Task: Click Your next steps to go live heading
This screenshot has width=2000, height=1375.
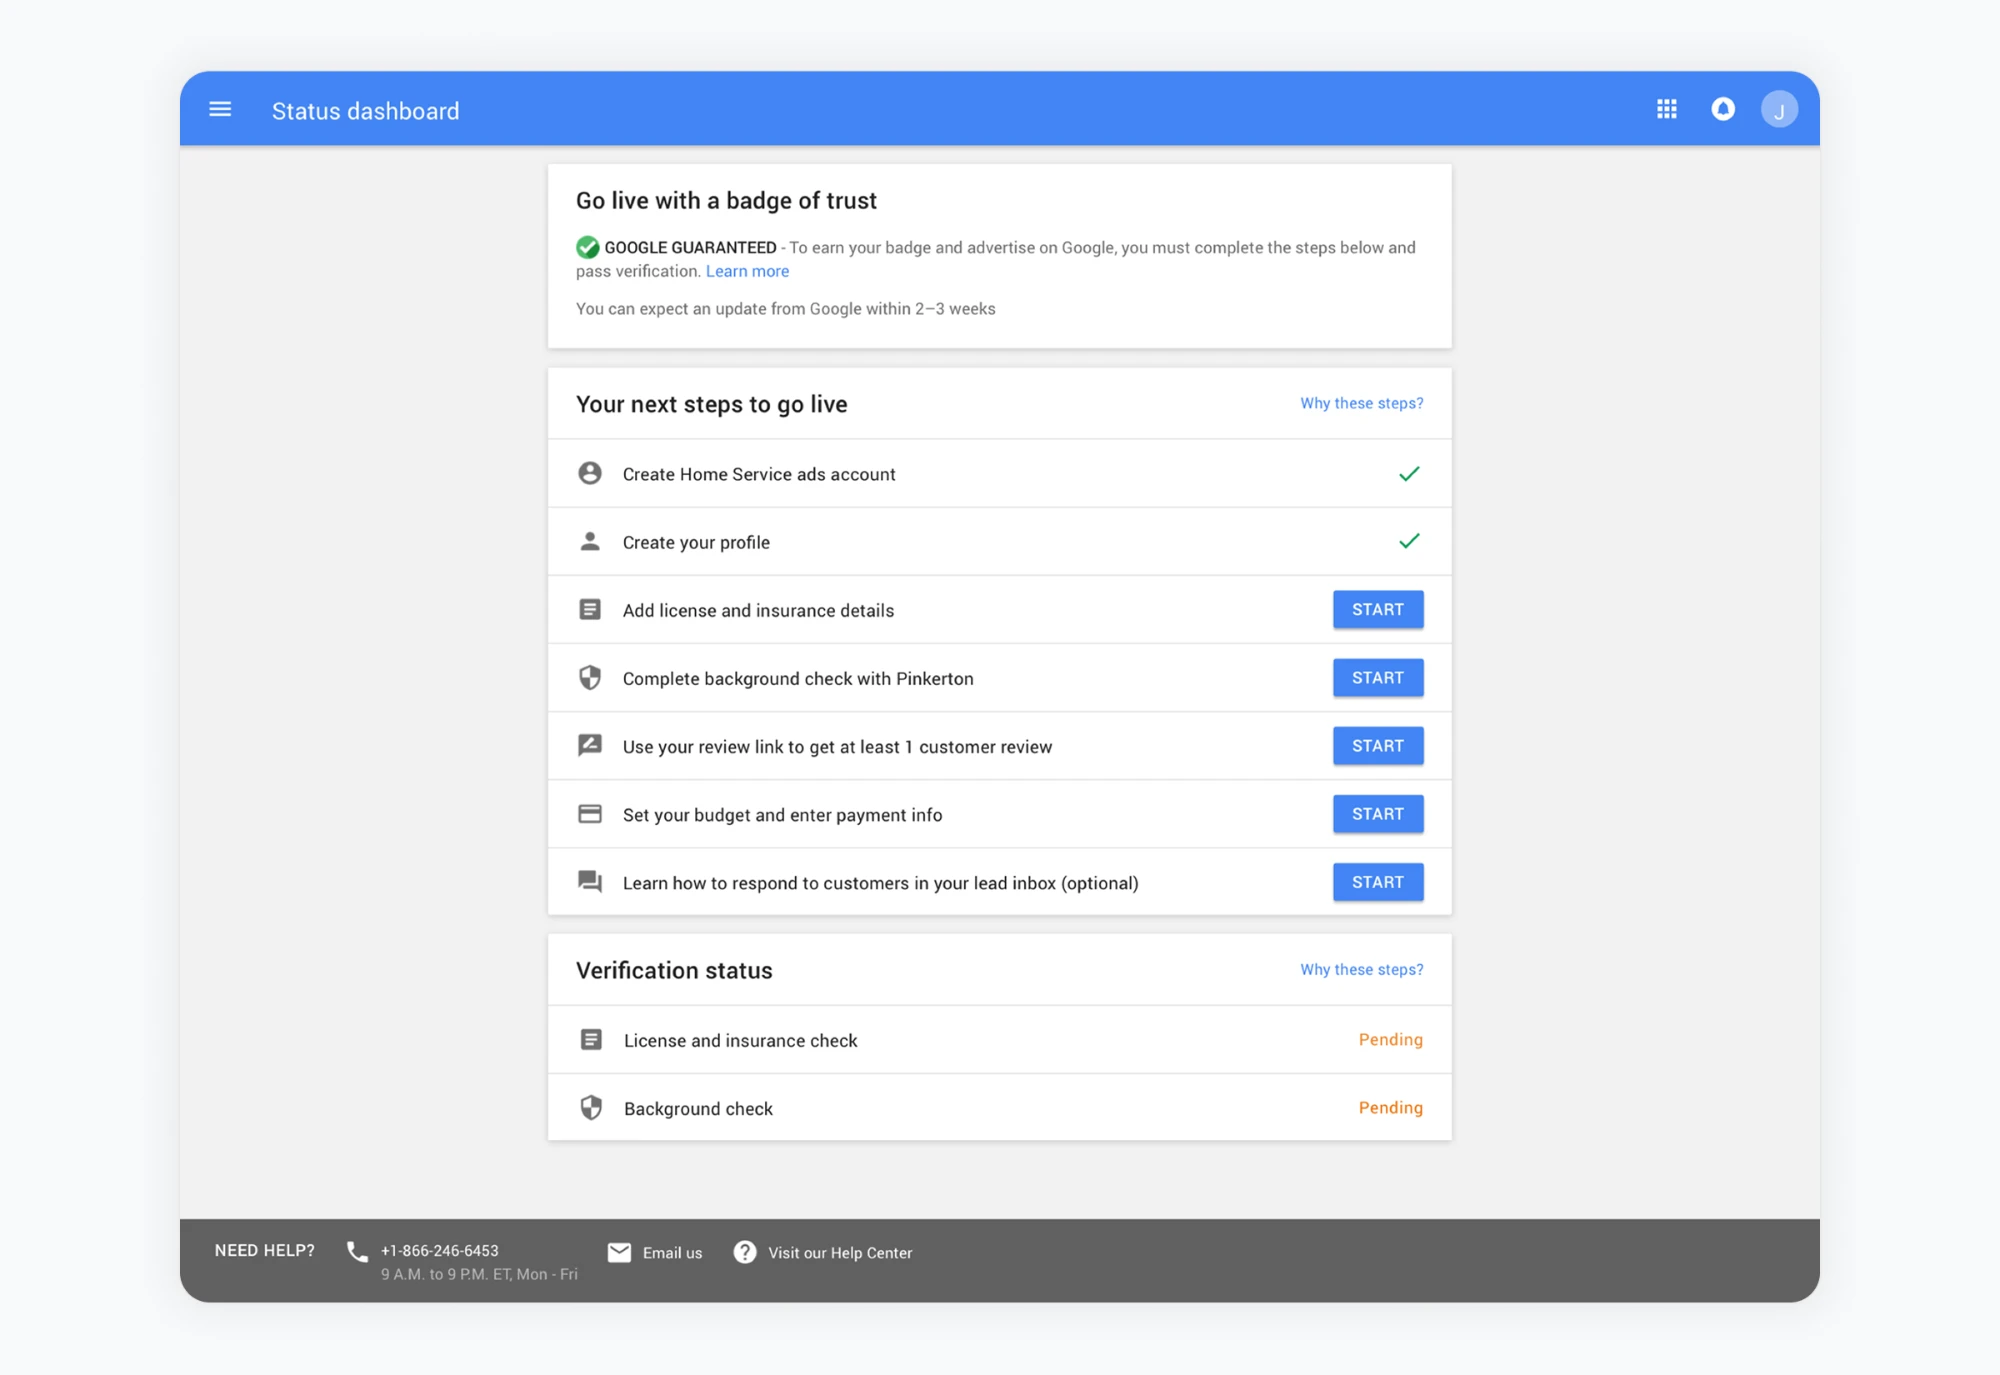Action: click(x=711, y=404)
